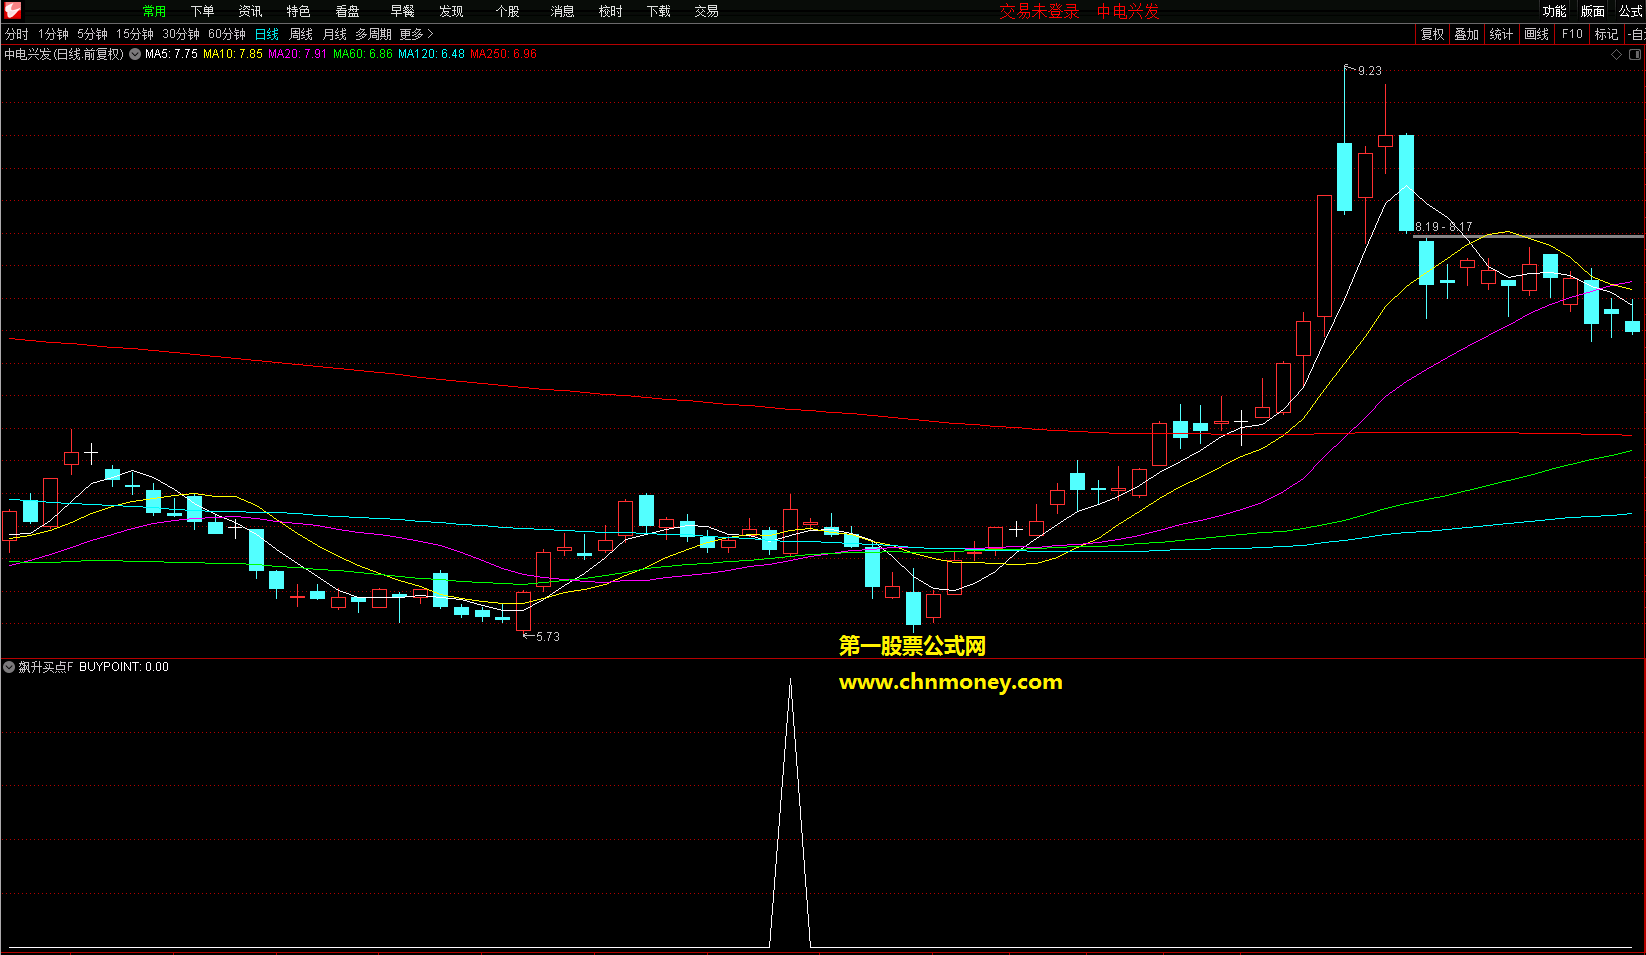Click the 叠加 overlay button
The height and width of the screenshot is (955, 1646).
click(1466, 34)
